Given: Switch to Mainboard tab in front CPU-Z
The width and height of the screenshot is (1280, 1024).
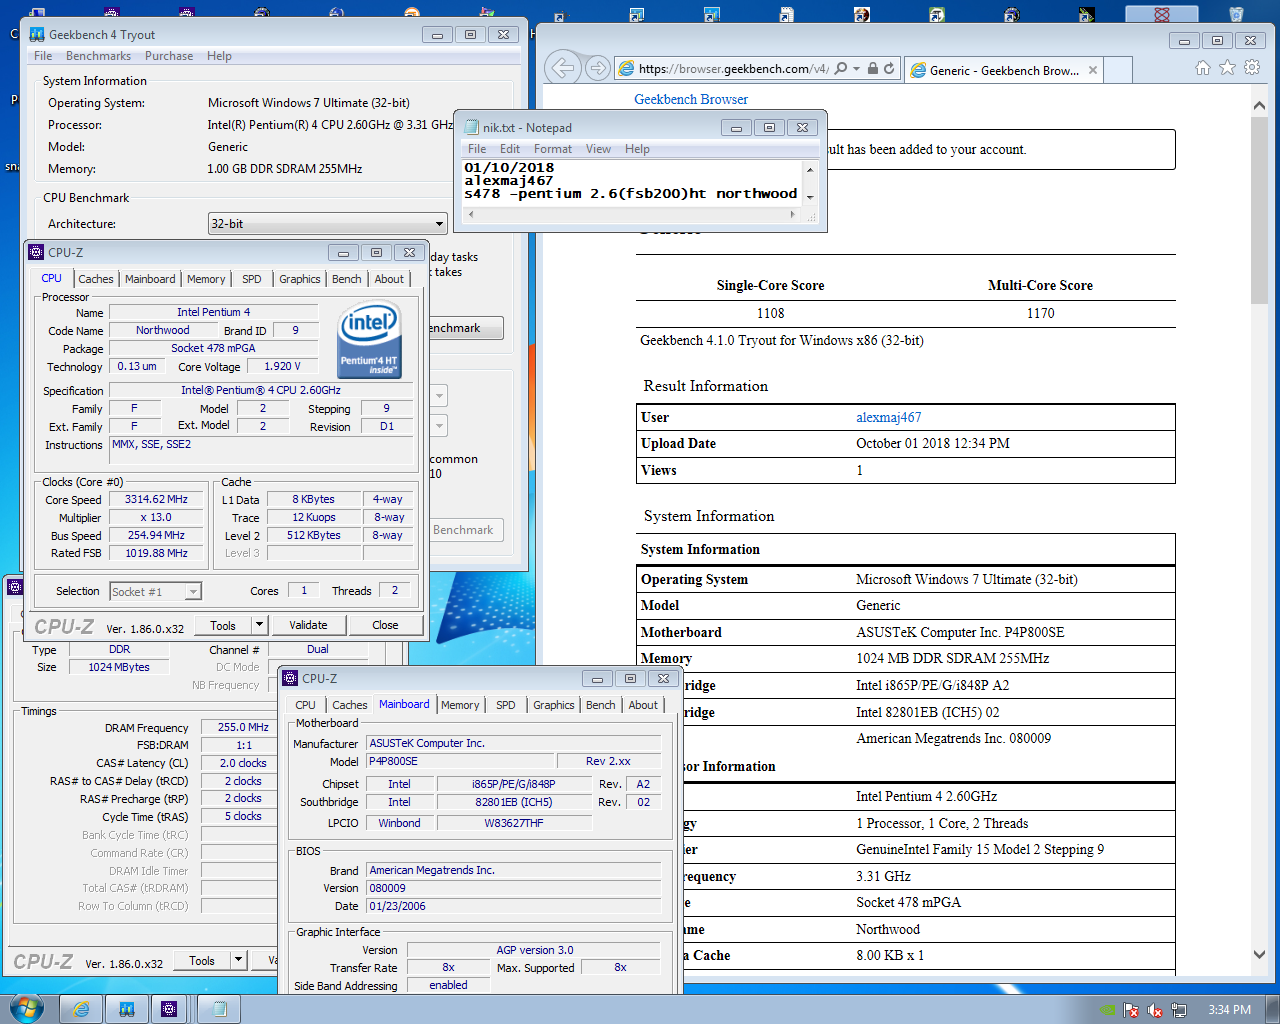Looking at the screenshot, I should (150, 279).
